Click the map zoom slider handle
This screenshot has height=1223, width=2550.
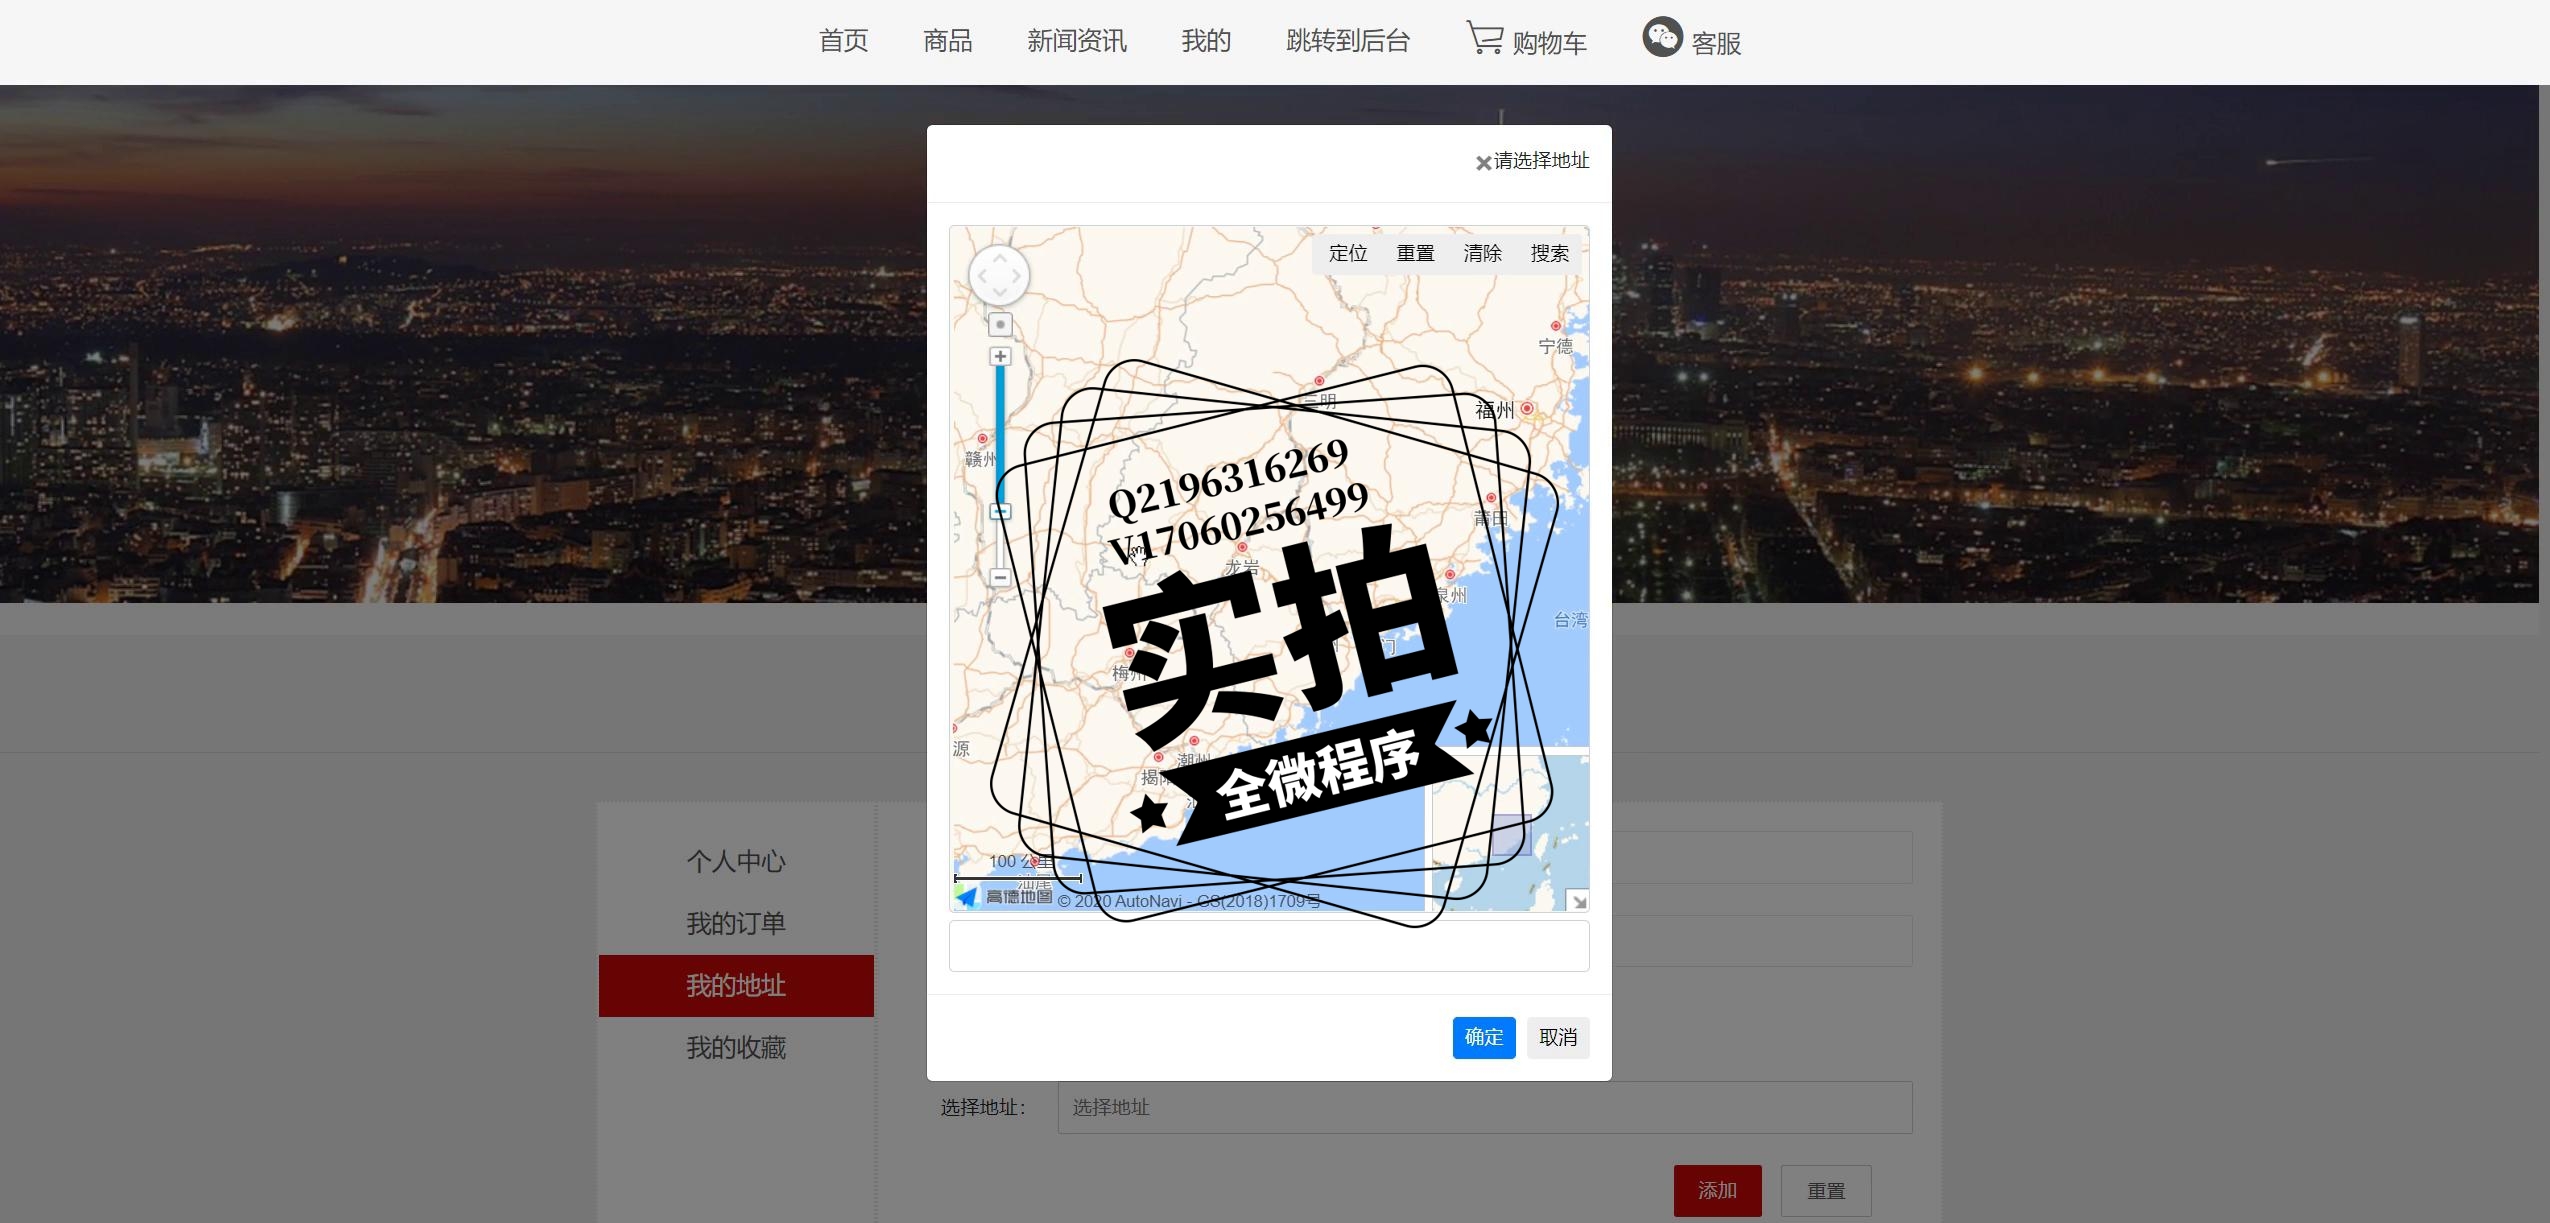click(1000, 512)
